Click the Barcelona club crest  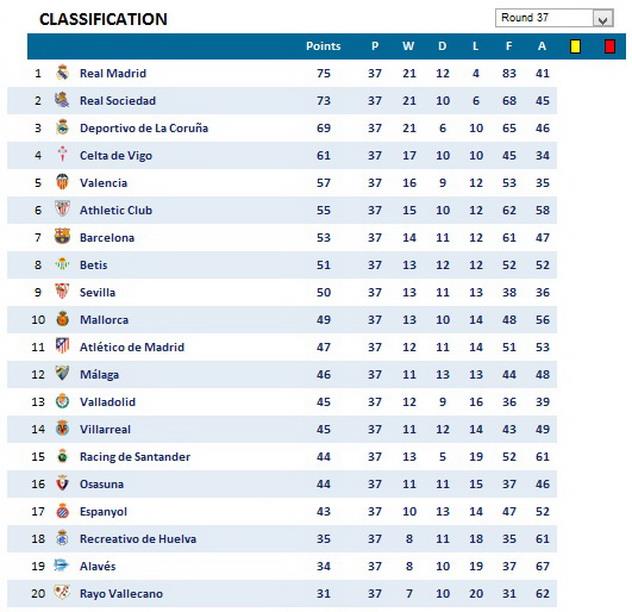62,237
